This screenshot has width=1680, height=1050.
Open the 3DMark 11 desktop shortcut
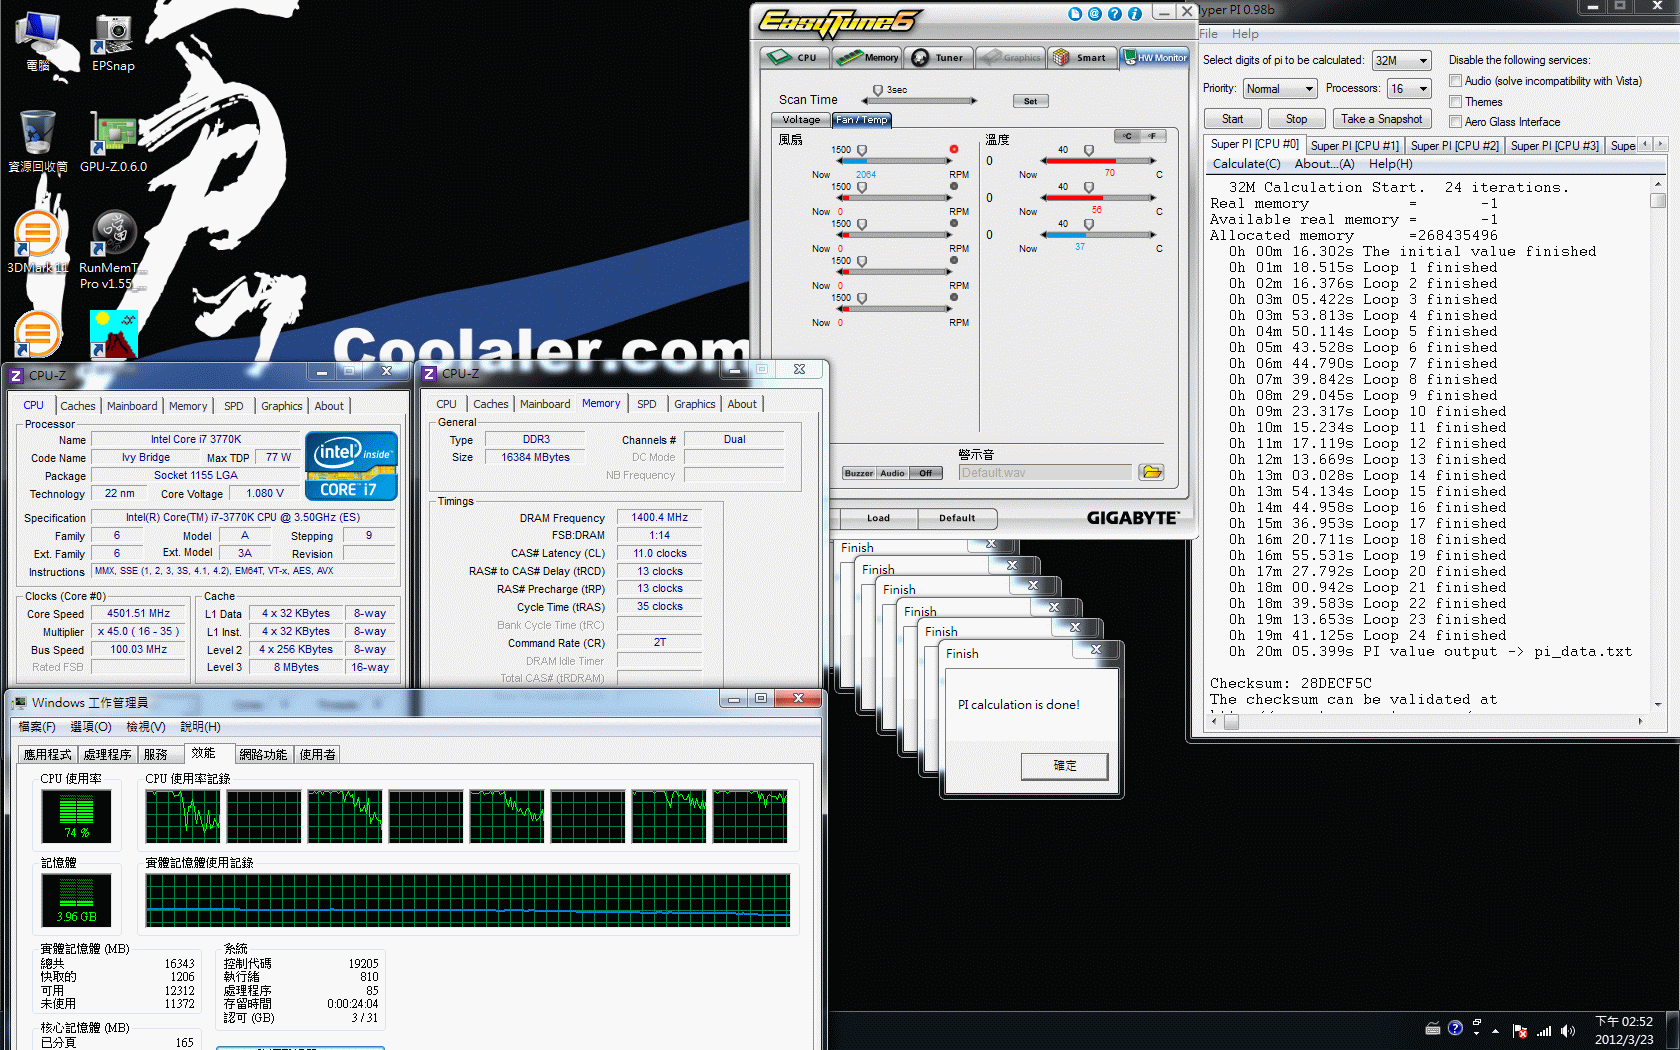[38, 242]
